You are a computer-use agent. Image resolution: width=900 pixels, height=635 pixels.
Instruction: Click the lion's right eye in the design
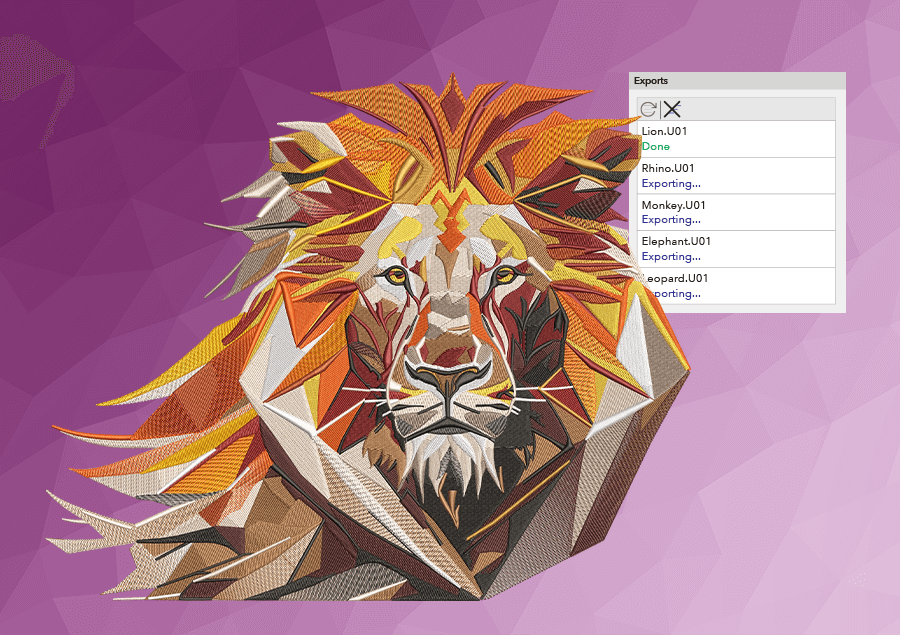pyautogui.click(x=505, y=273)
